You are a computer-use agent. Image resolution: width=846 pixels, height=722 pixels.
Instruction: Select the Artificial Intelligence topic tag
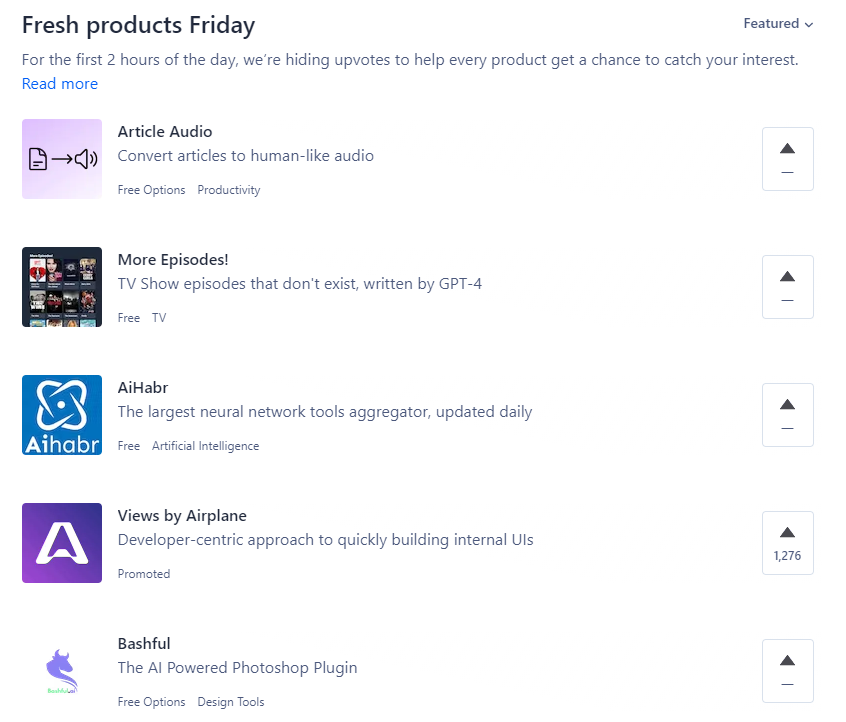coord(205,446)
